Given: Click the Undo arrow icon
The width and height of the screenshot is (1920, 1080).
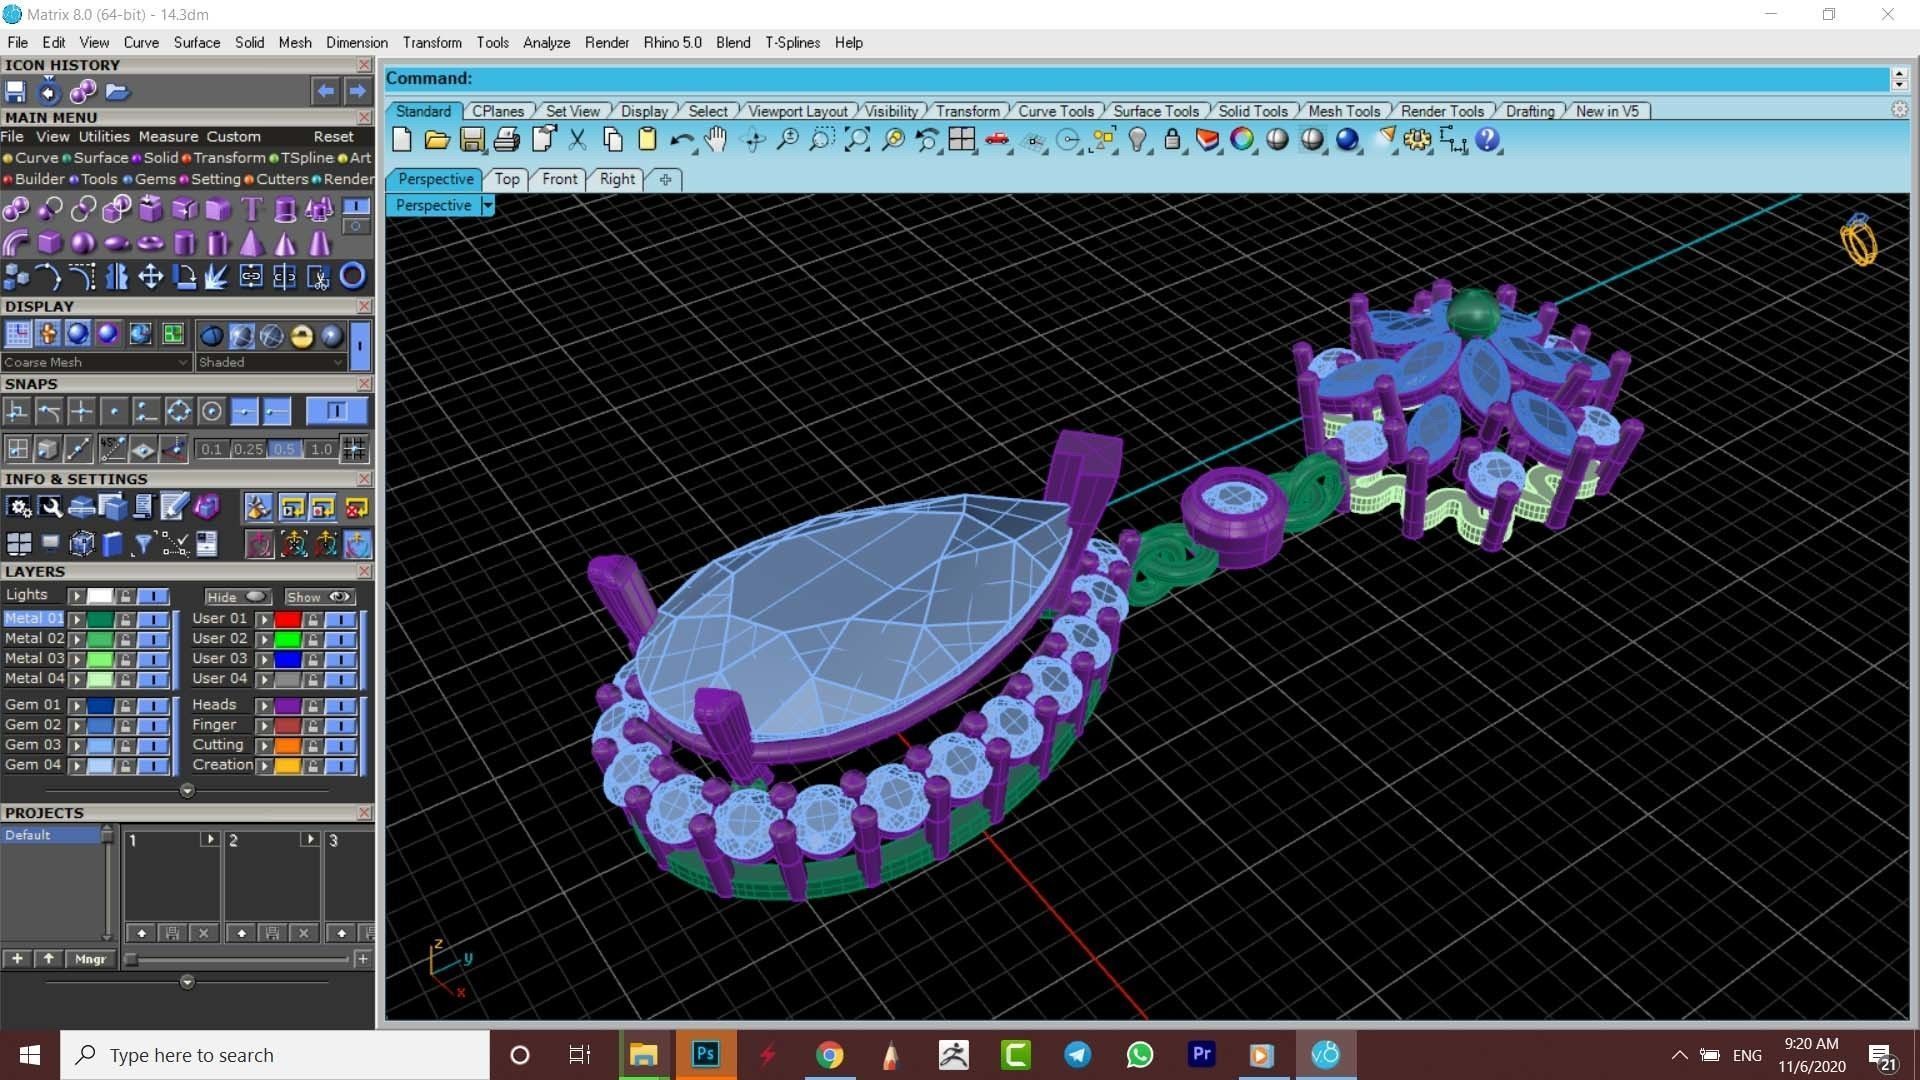Looking at the screenshot, I should point(681,140).
